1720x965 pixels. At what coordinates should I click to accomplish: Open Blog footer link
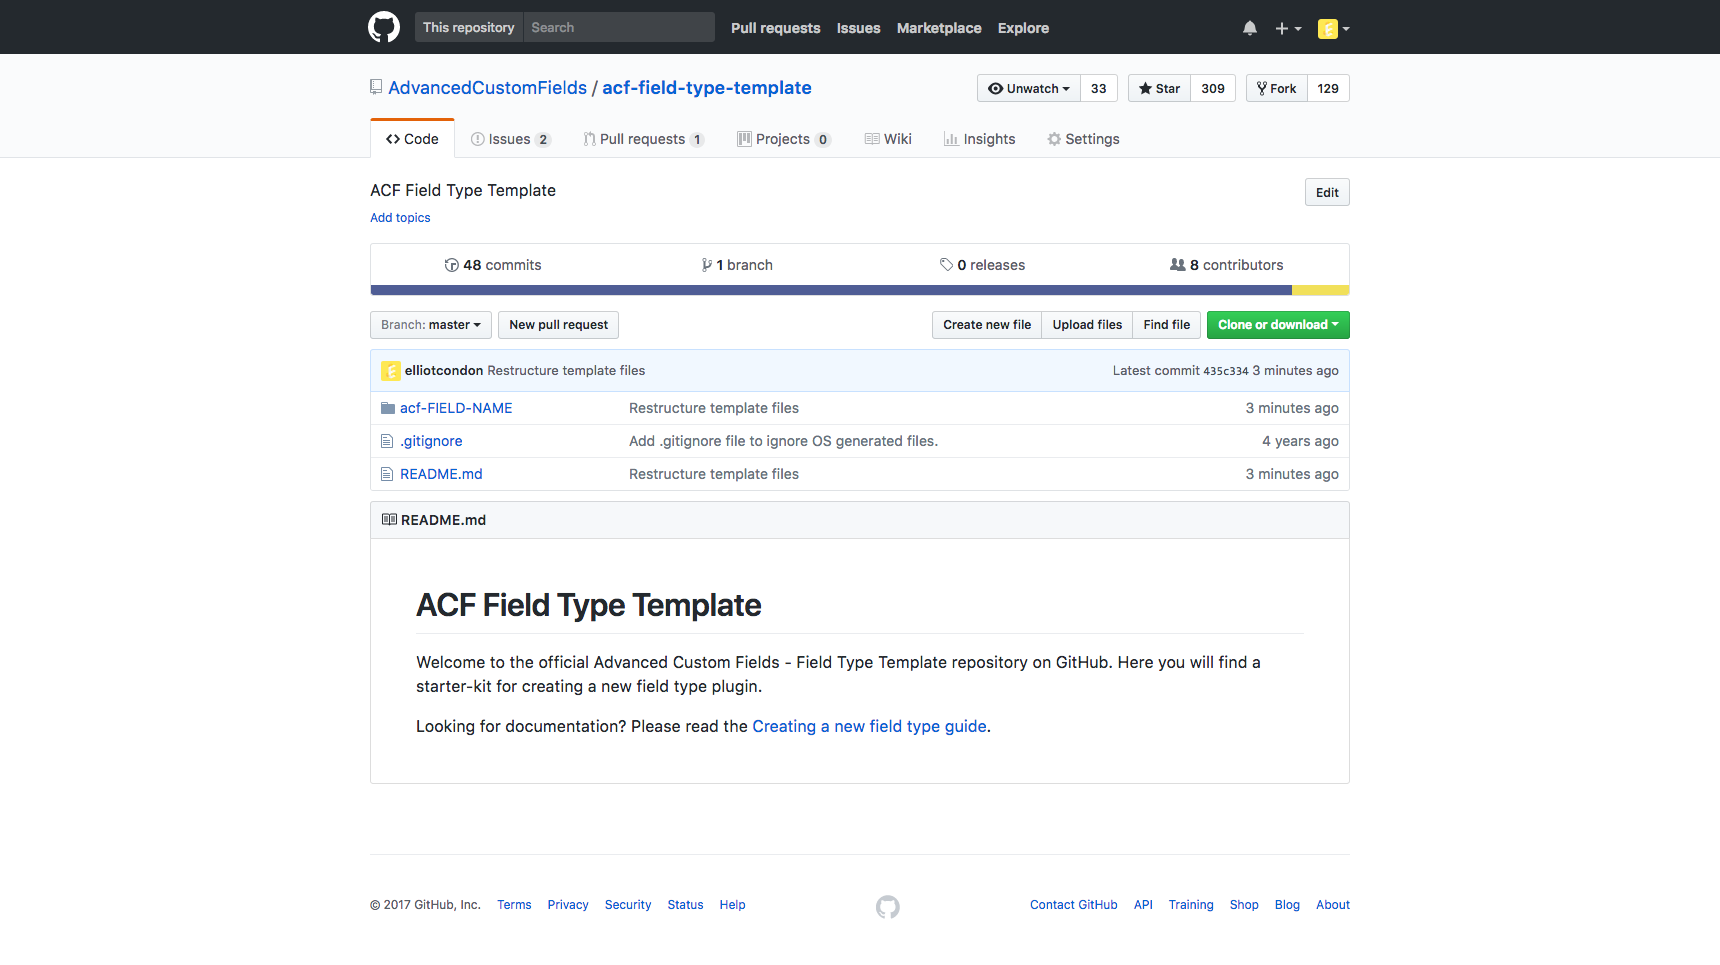pos(1287,905)
